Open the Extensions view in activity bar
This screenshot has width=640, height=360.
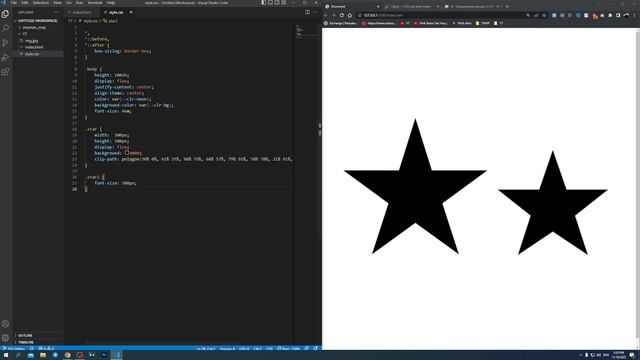[x=5, y=72]
